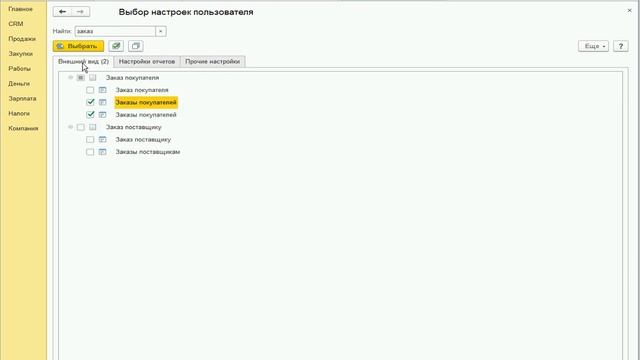
Task: Click the group icon of Заказ покупателя
Action: click(93, 78)
